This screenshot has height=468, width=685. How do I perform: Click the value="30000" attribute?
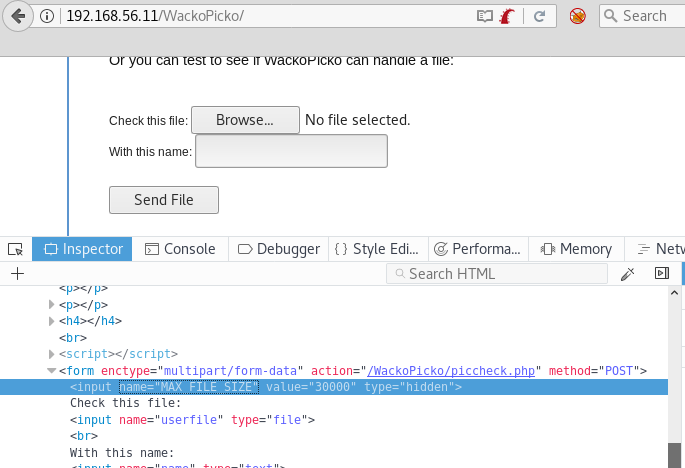[311, 387]
